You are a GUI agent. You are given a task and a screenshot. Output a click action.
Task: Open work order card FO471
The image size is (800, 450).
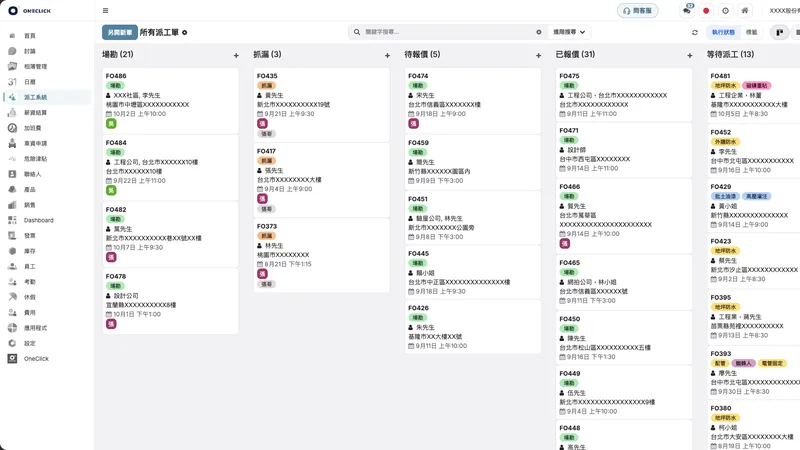[x=623, y=149]
